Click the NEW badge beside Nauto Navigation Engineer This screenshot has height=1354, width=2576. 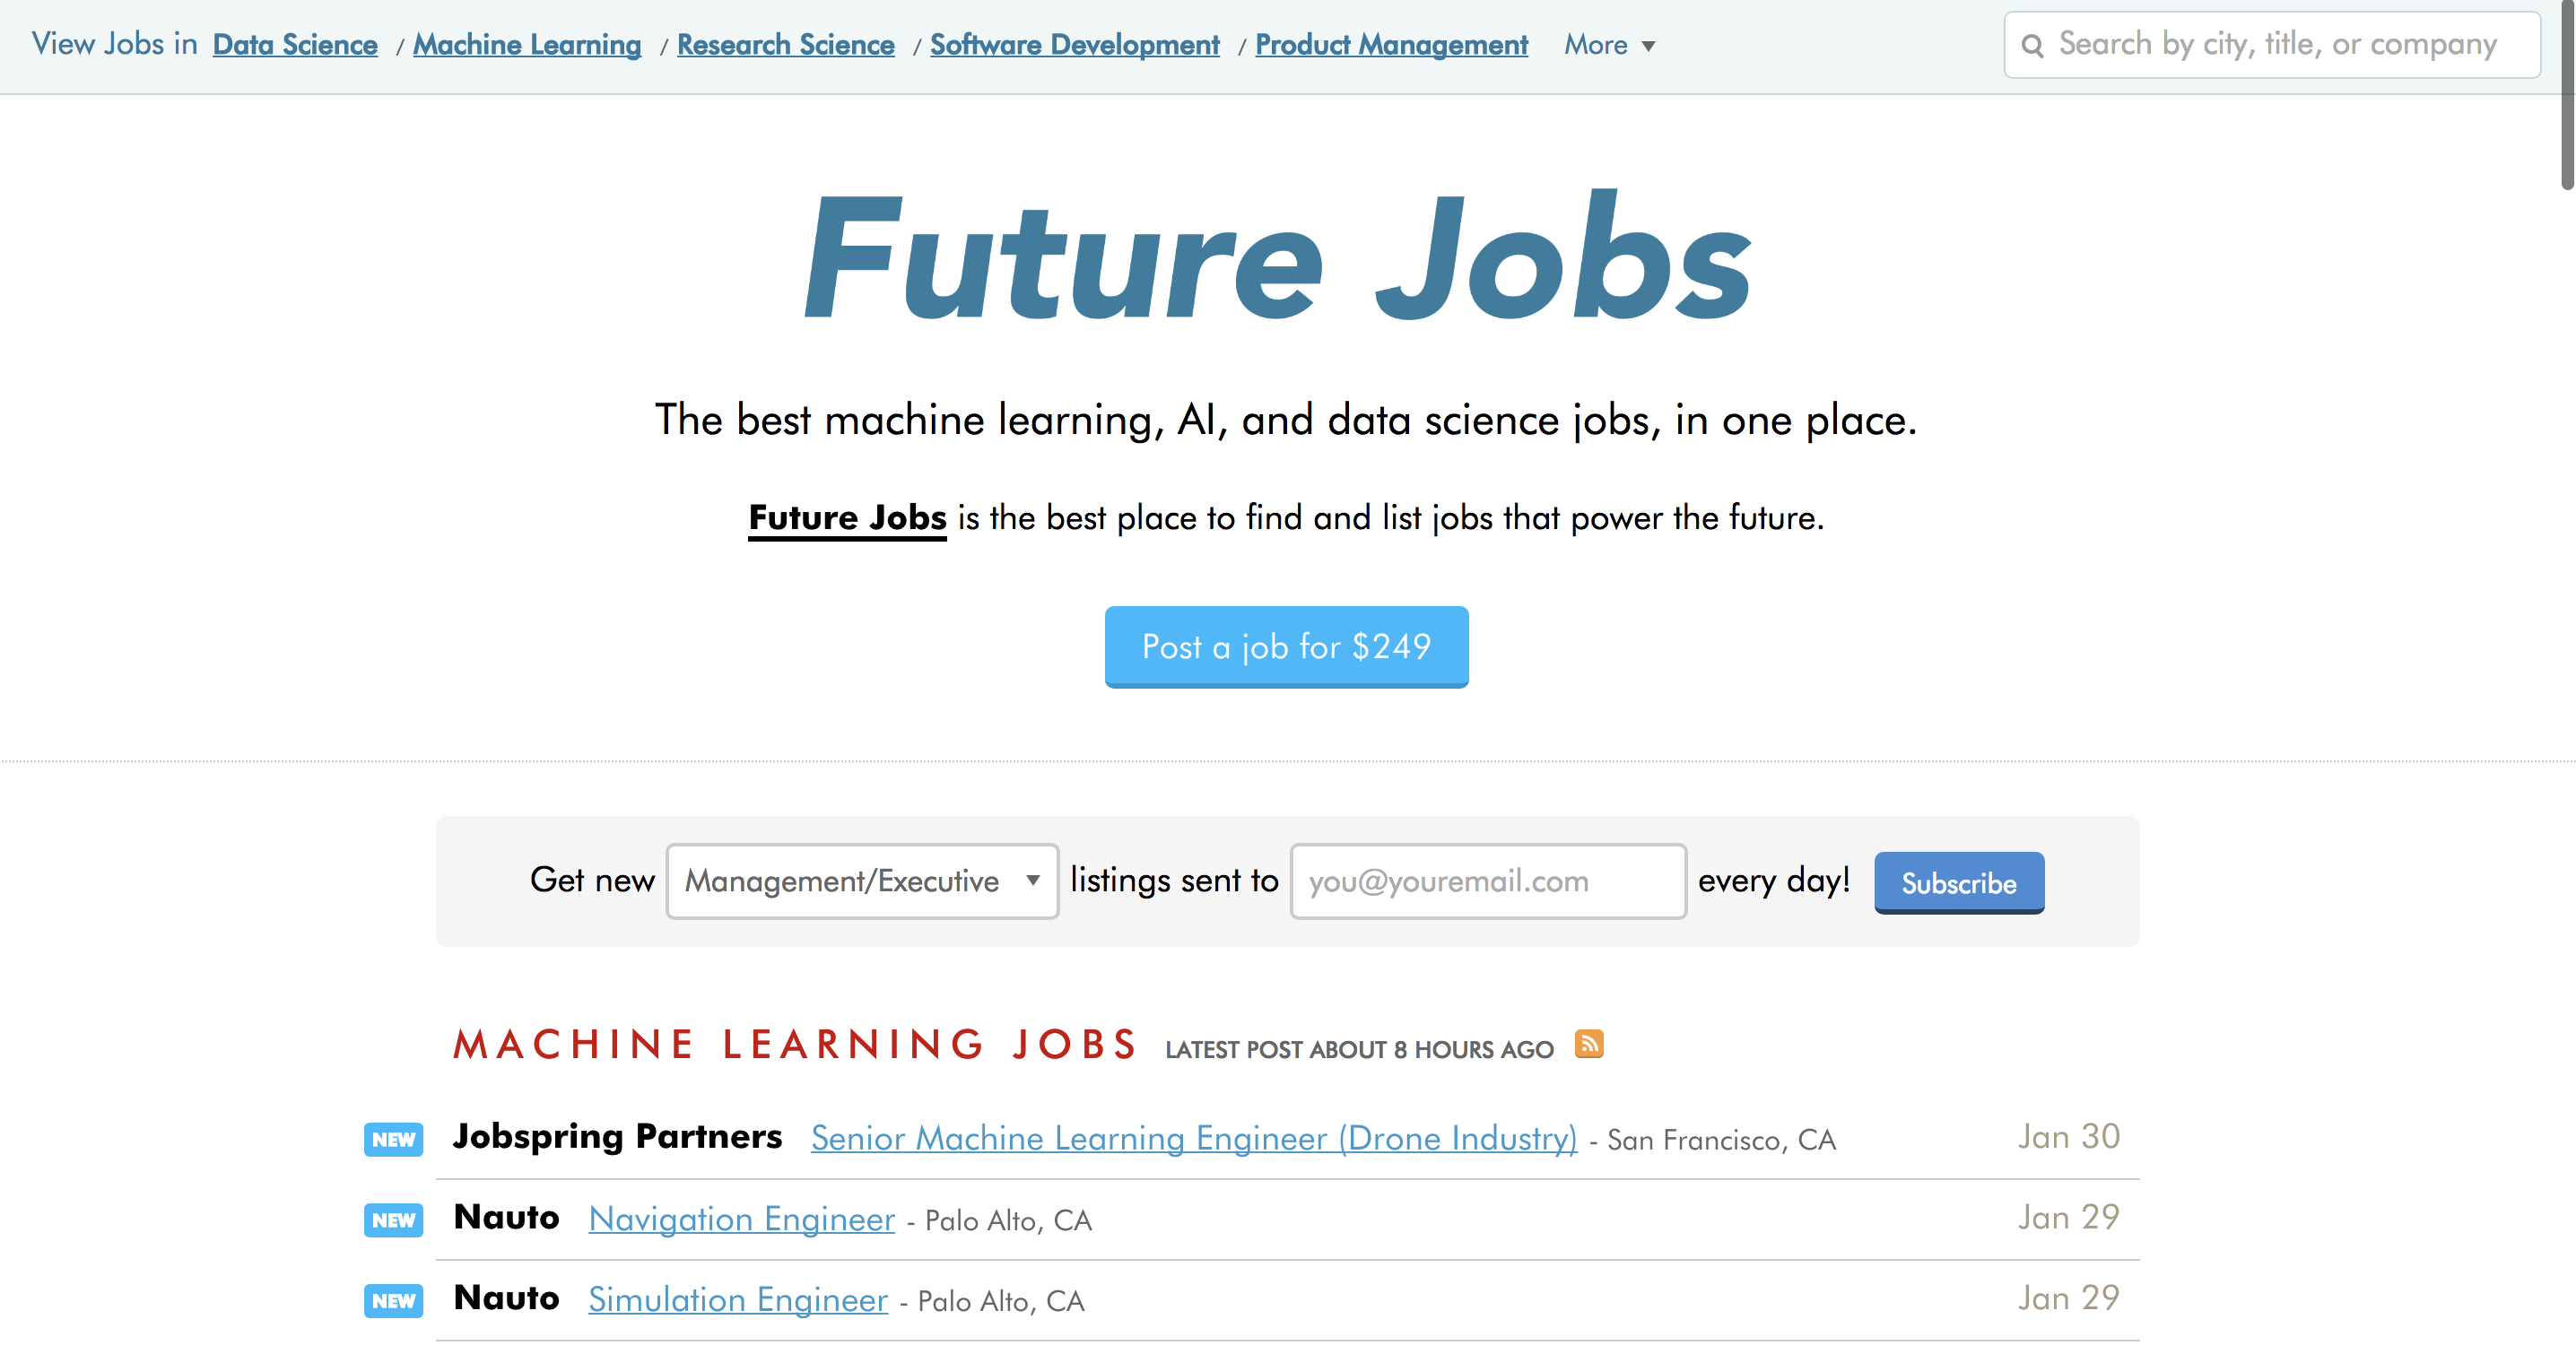tap(392, 1220)
